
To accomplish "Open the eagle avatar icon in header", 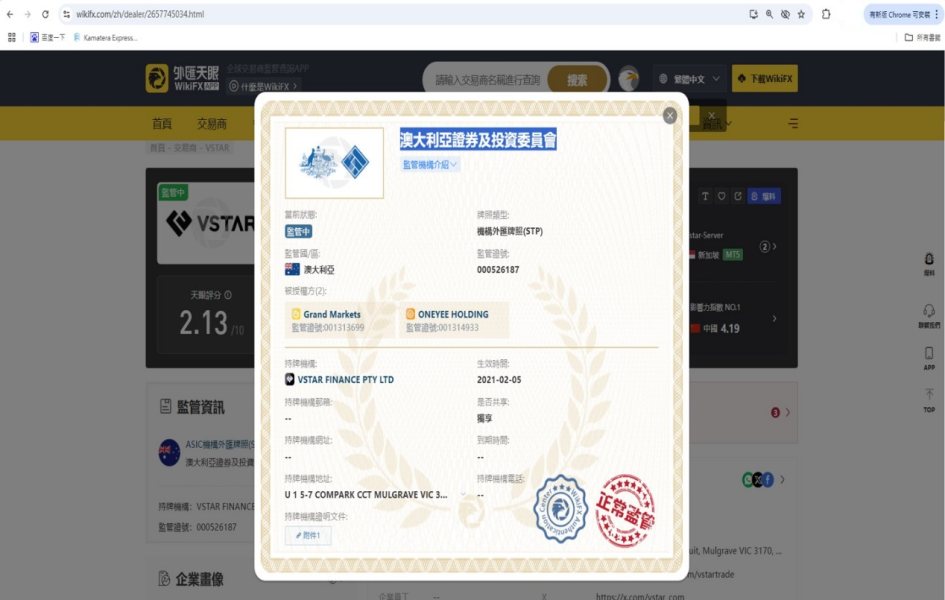I will coord(628,79).
